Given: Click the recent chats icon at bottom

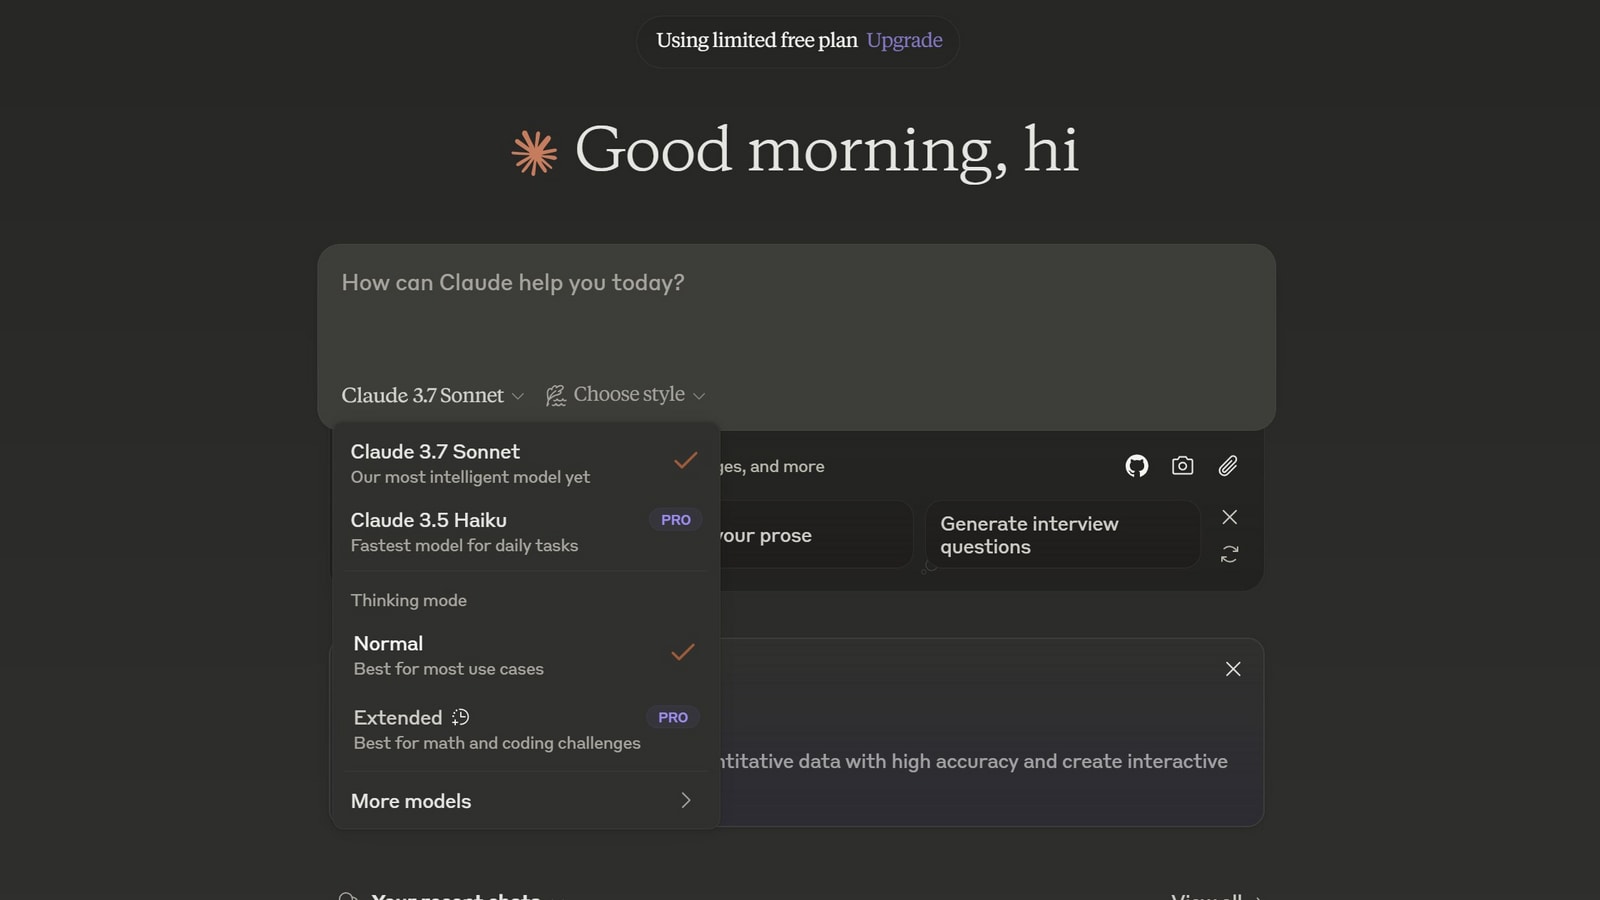Looking at the screenshot, I should pos(348,896).
